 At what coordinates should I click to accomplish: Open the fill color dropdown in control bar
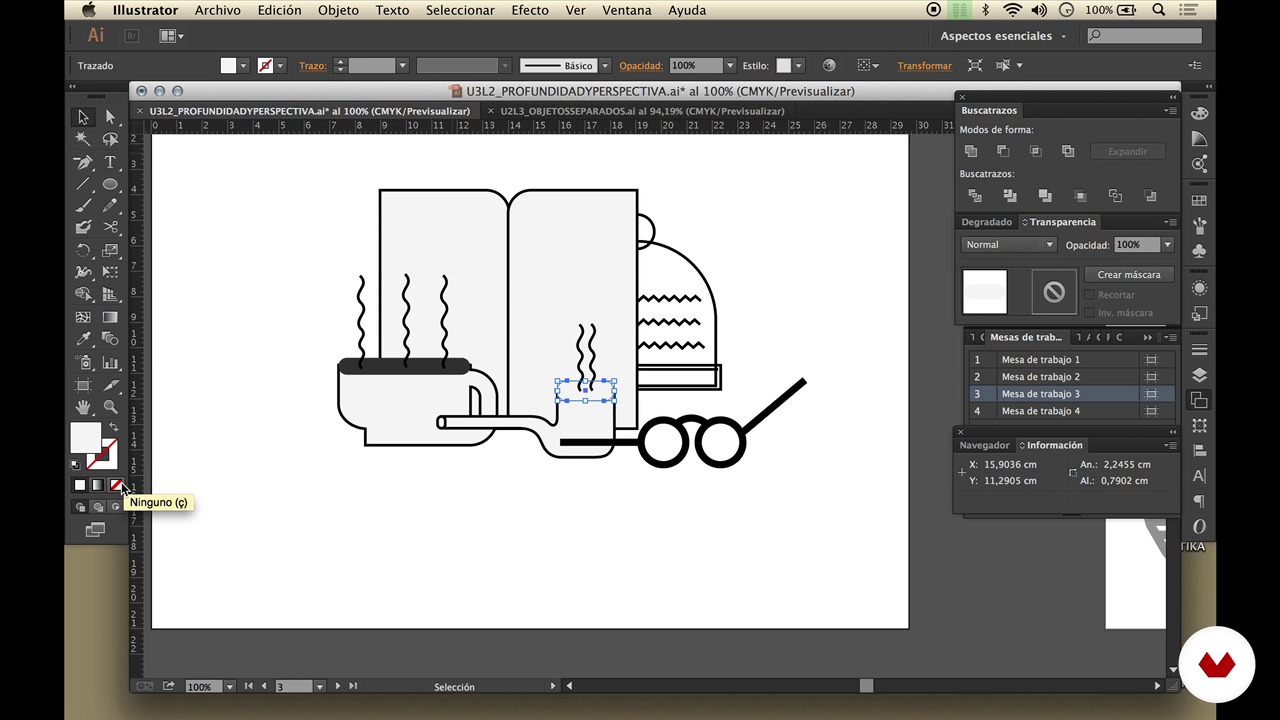tap(243, 66)
